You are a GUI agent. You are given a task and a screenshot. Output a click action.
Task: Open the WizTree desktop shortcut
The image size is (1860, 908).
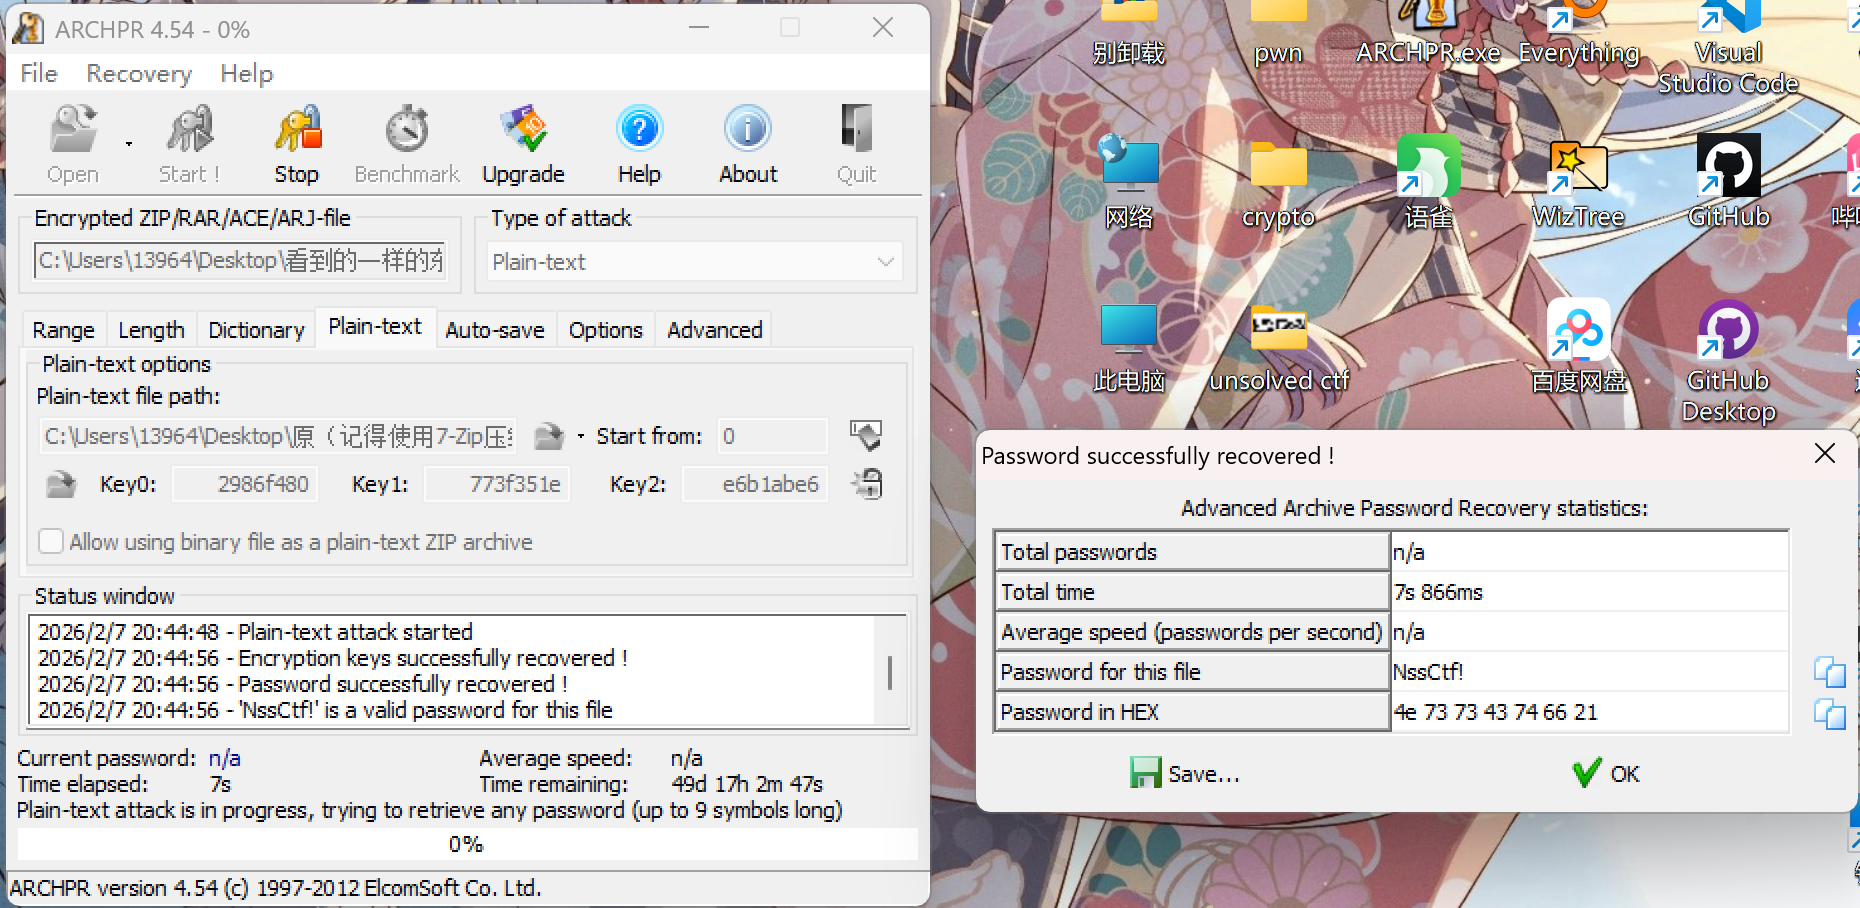pos(1579,182)
